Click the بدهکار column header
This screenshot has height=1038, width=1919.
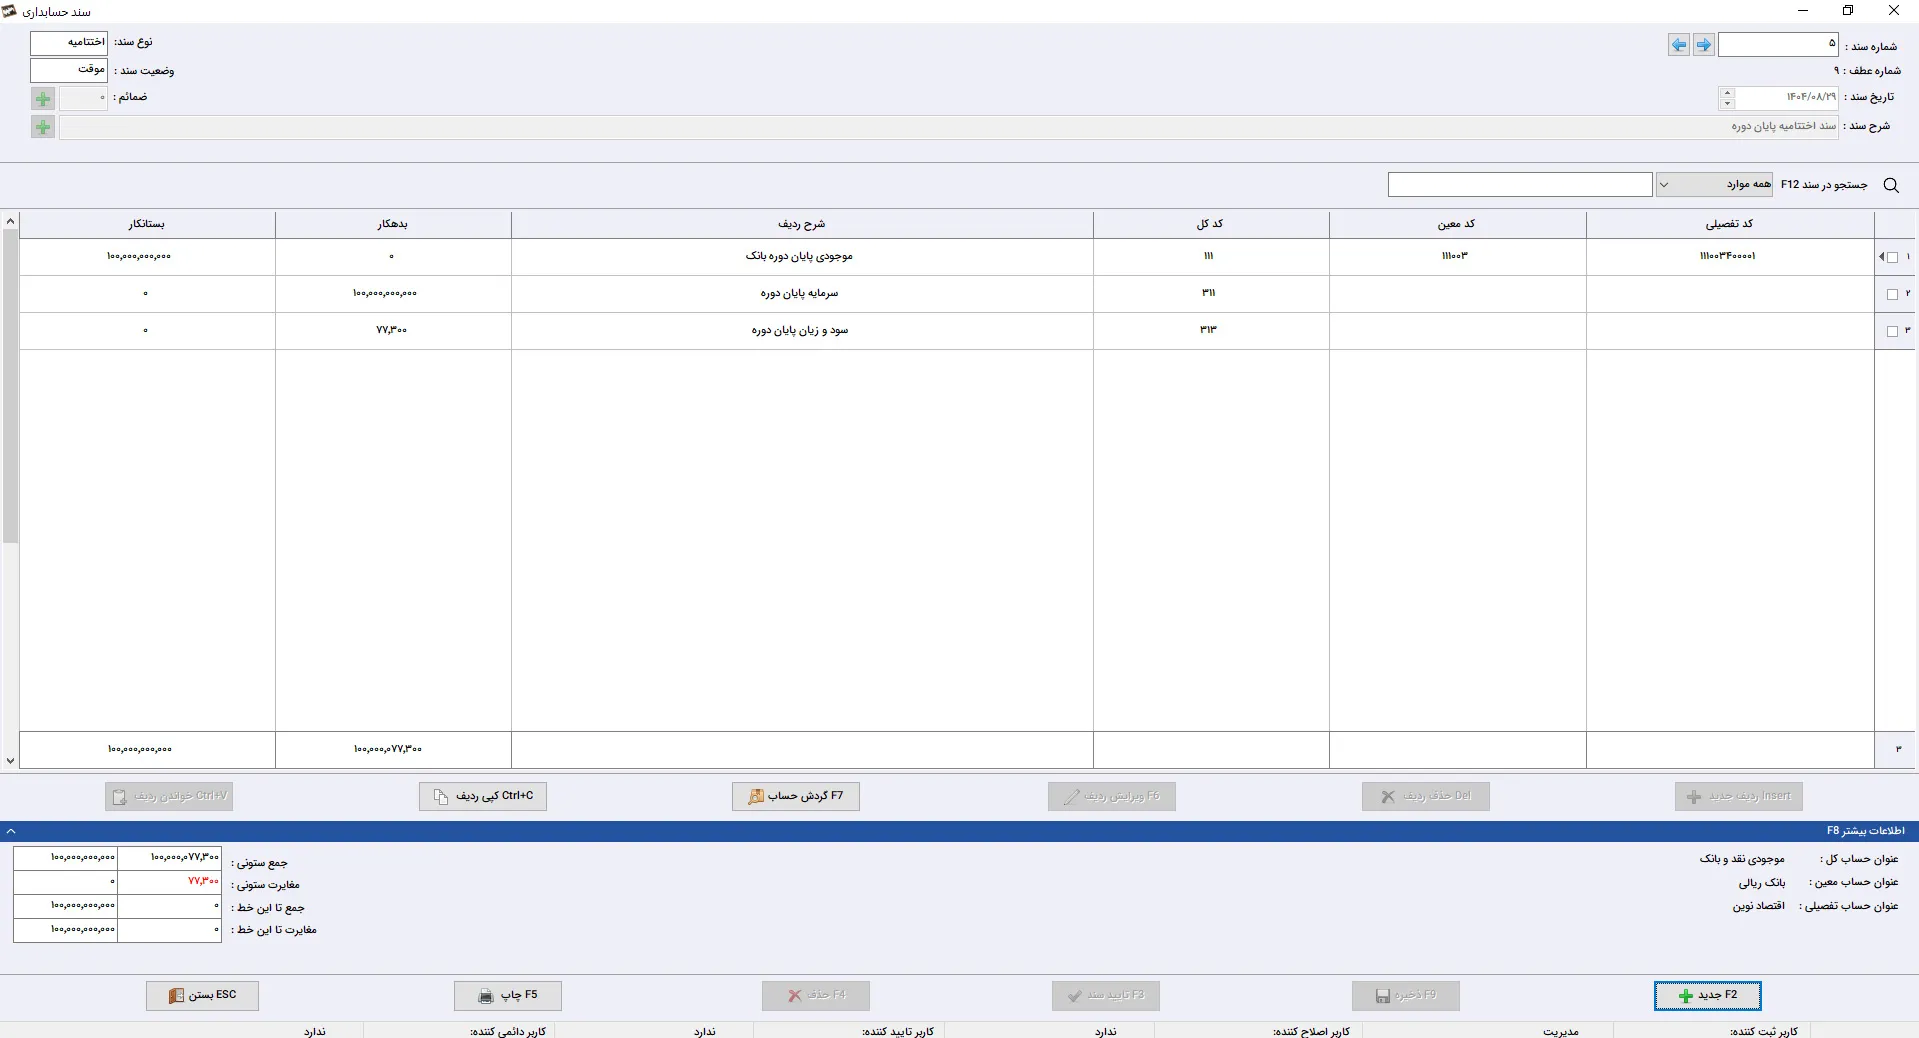coord(393,225)
